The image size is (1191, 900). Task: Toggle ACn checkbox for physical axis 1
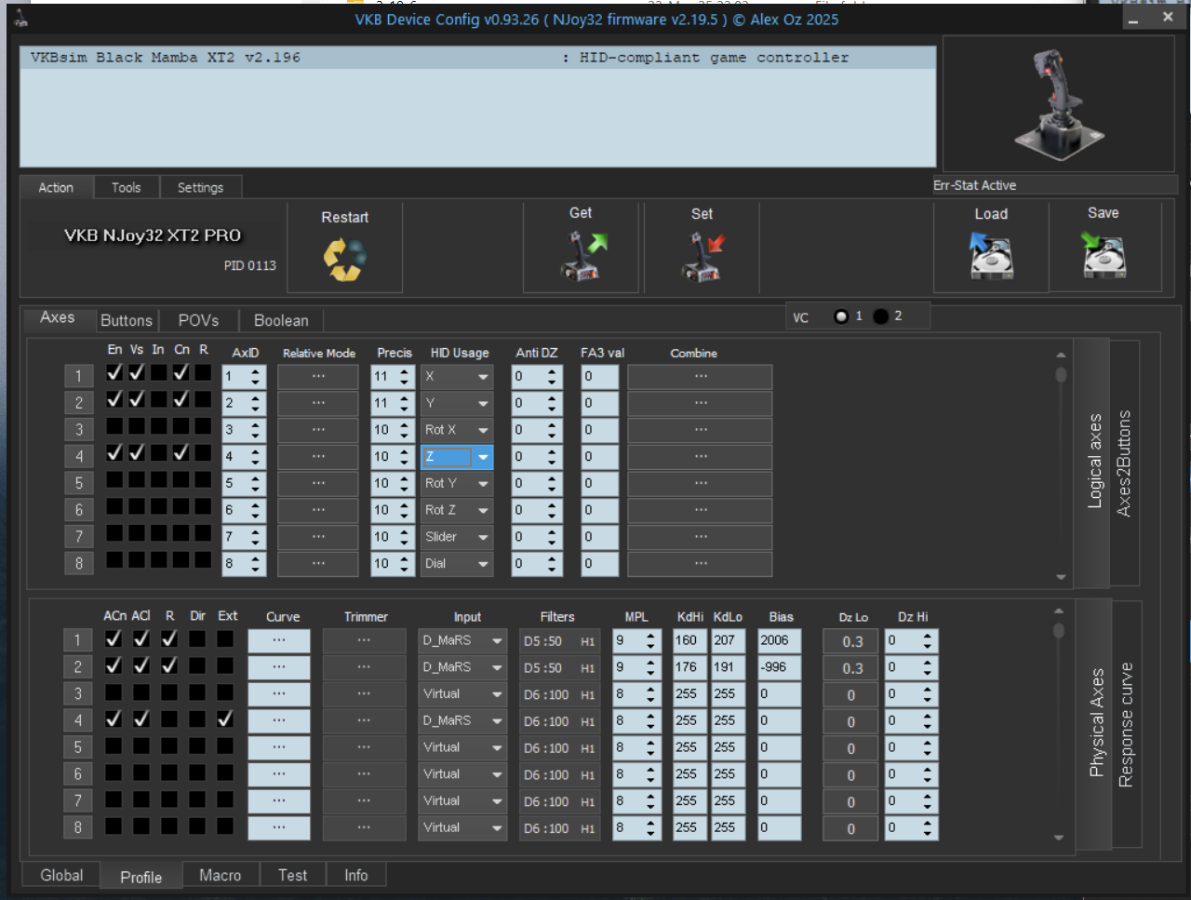[x=113, y=639]
